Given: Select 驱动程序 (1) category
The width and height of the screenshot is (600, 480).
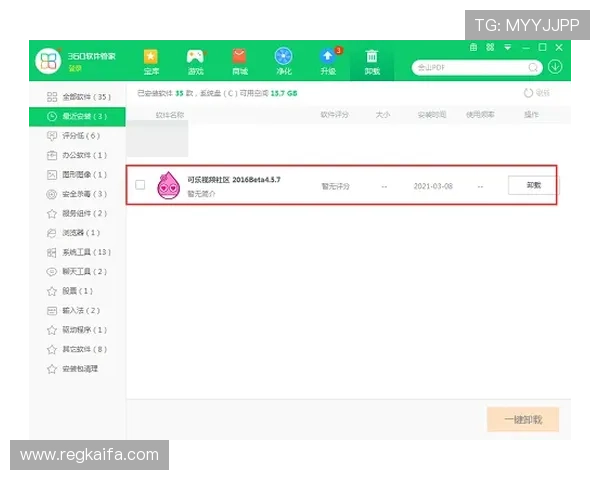Looking at the screenshot, I should tap(77, 330).
